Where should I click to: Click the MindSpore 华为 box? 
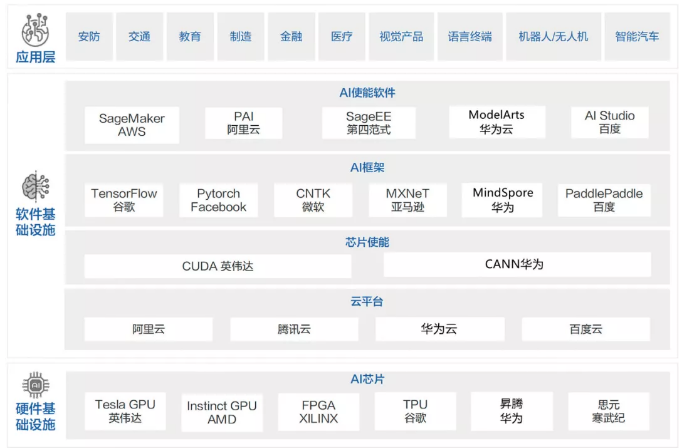502,200
